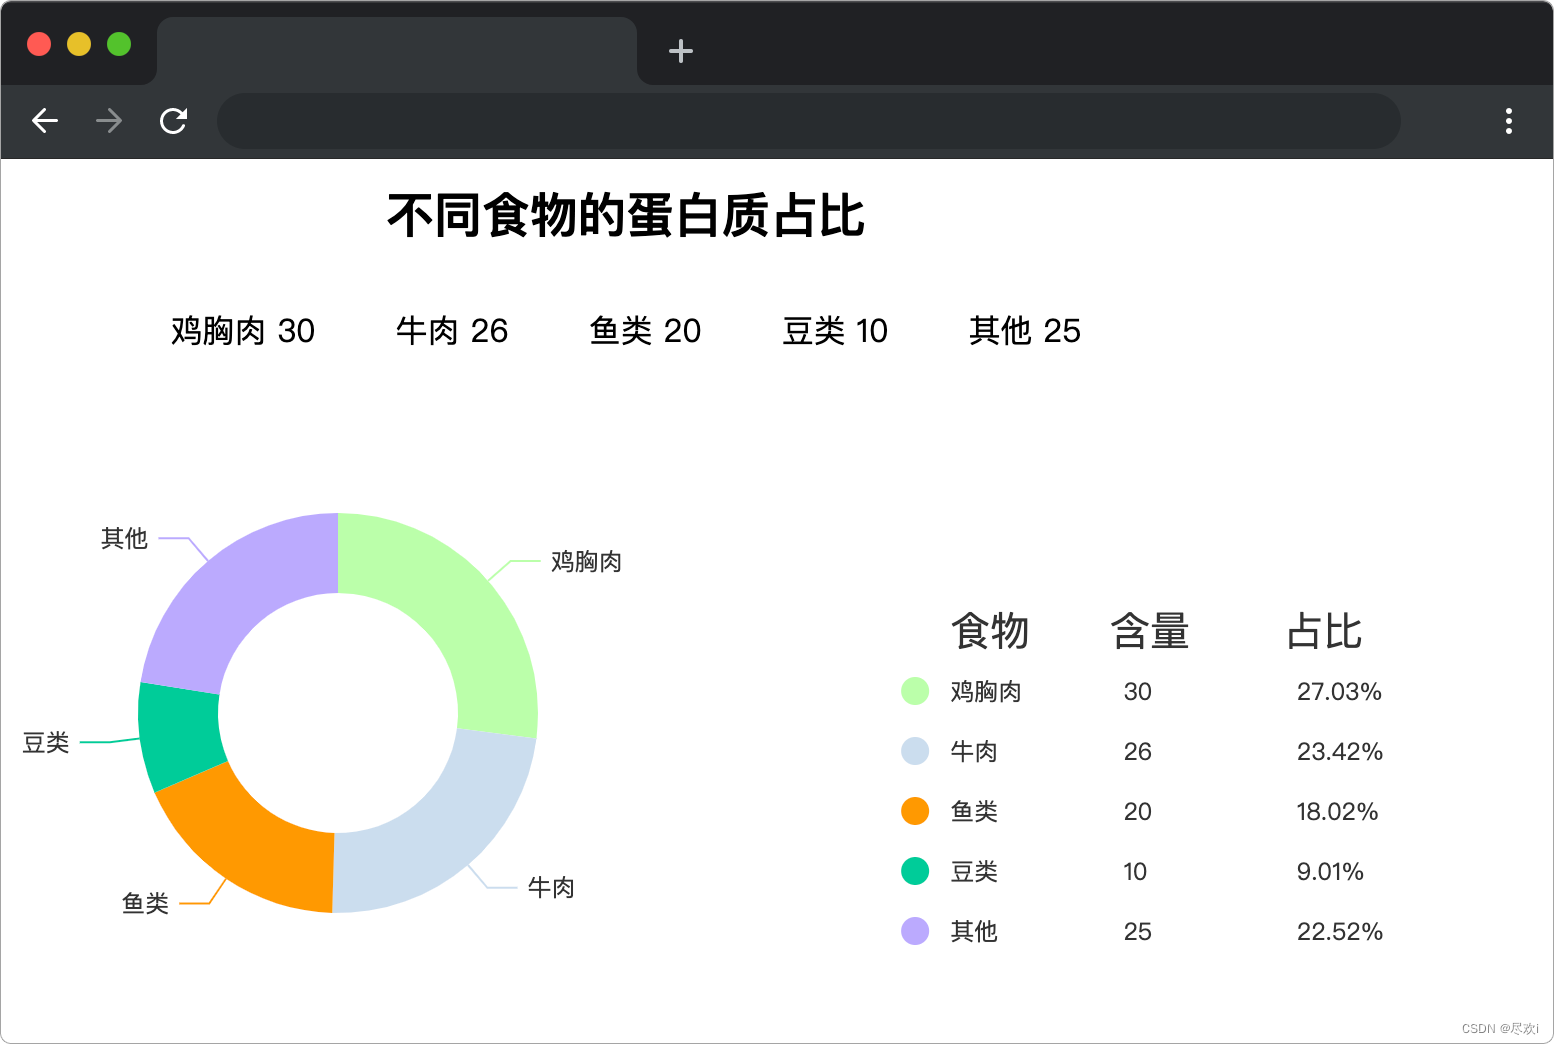The width and height of the screenshot is (1554, 1044).
Task: Click the 9.01% percentage value
Action: 1330,872
